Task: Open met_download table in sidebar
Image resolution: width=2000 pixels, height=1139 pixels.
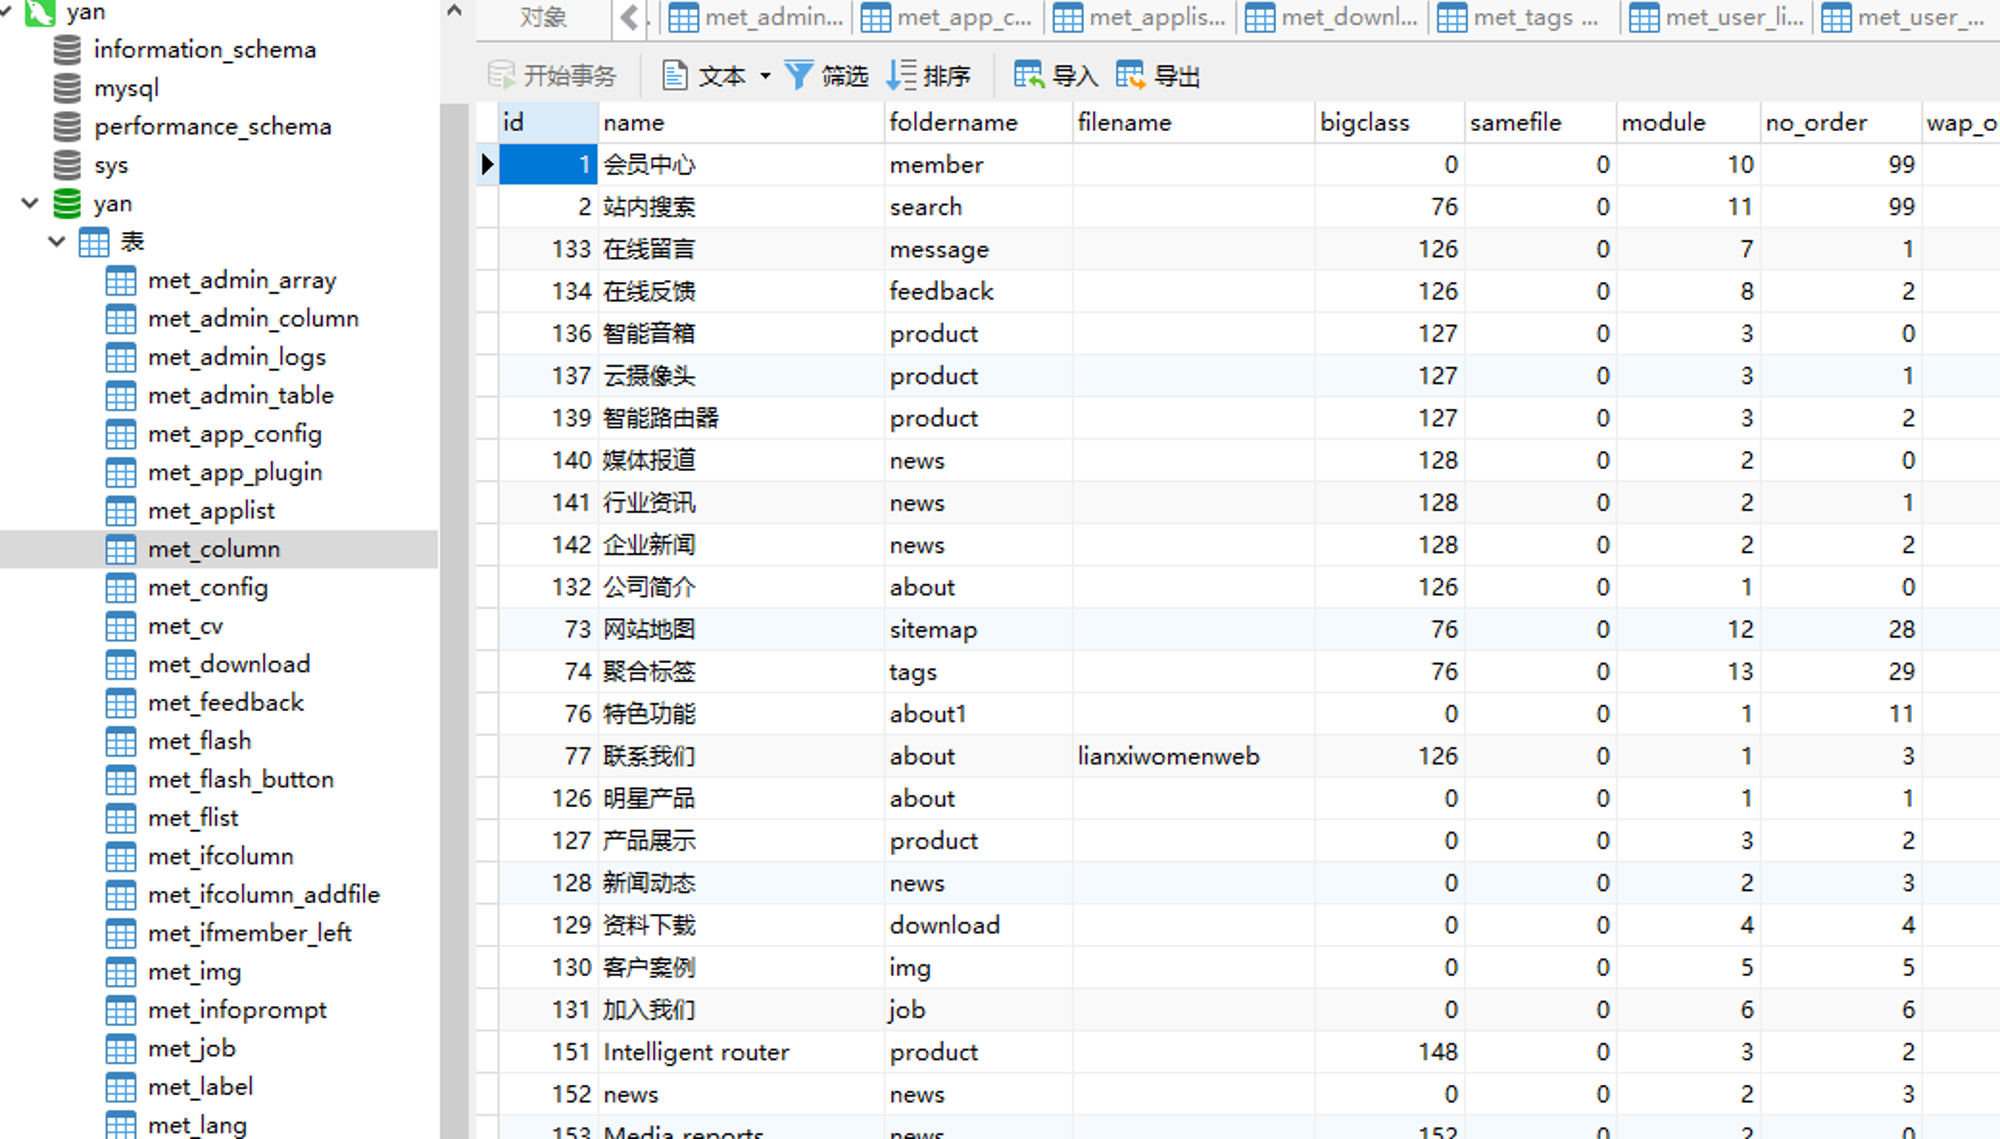Action: (229, 665)
